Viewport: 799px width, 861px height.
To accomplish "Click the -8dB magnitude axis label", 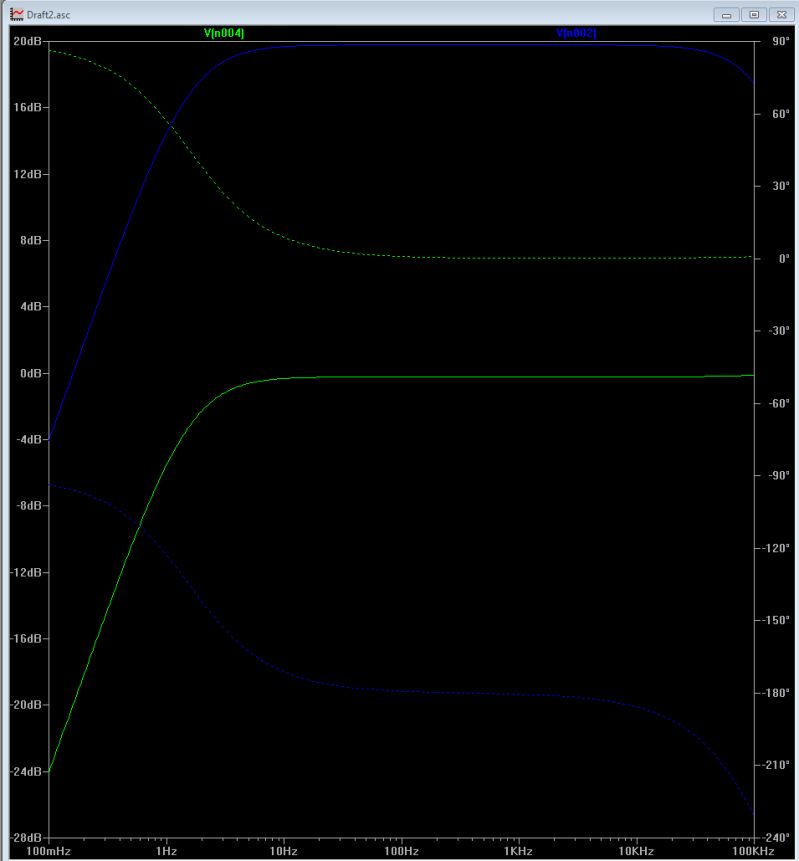I will pyautogui.click(x=29, y=505).
